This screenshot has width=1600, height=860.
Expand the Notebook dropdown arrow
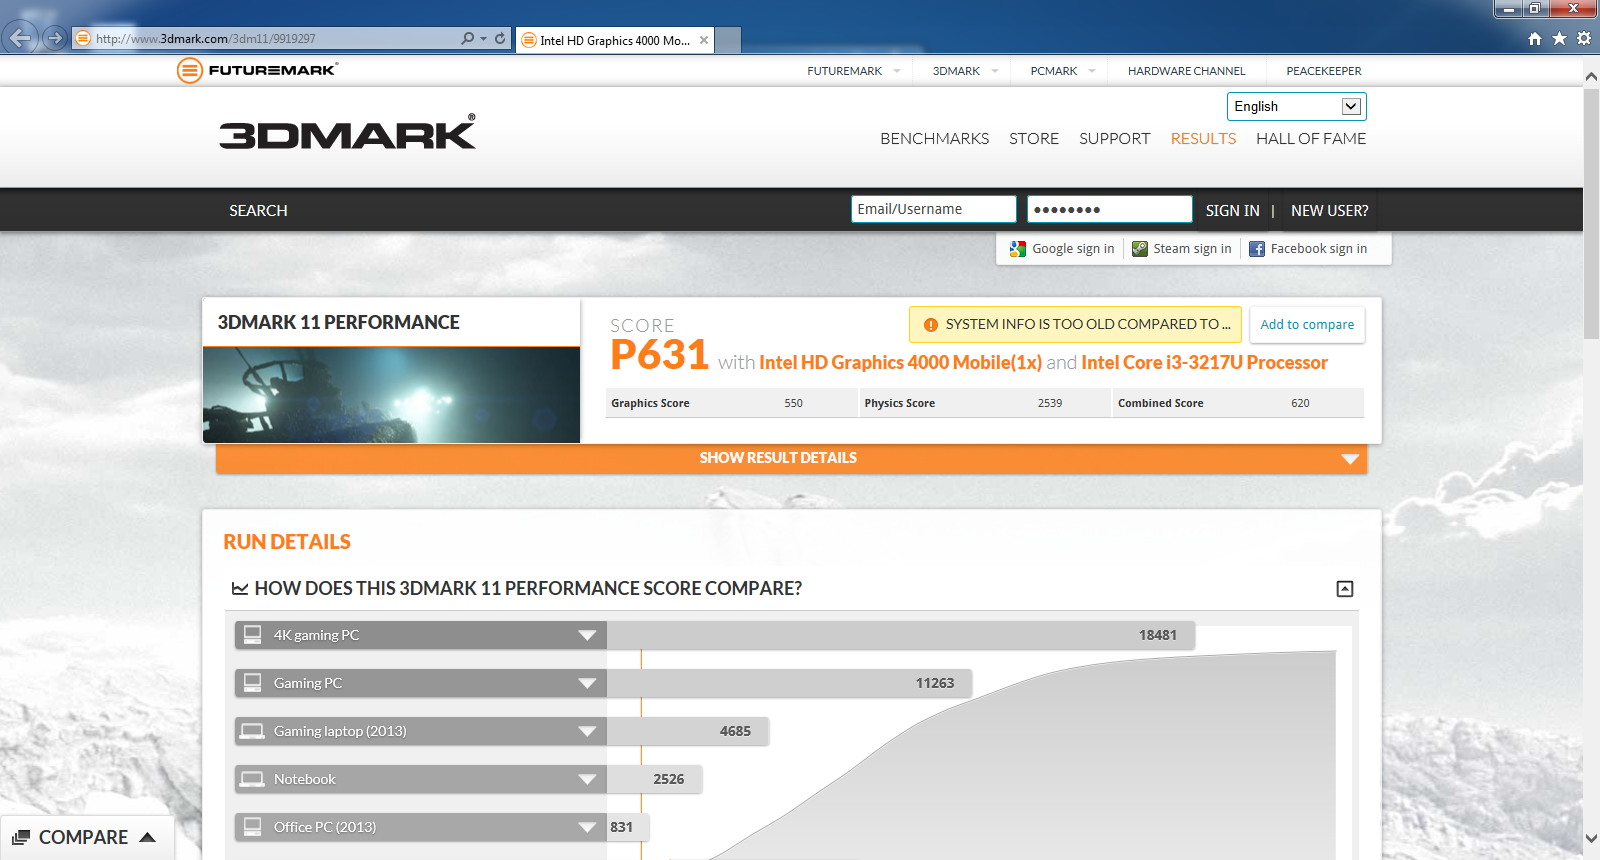tap(587, 779)
